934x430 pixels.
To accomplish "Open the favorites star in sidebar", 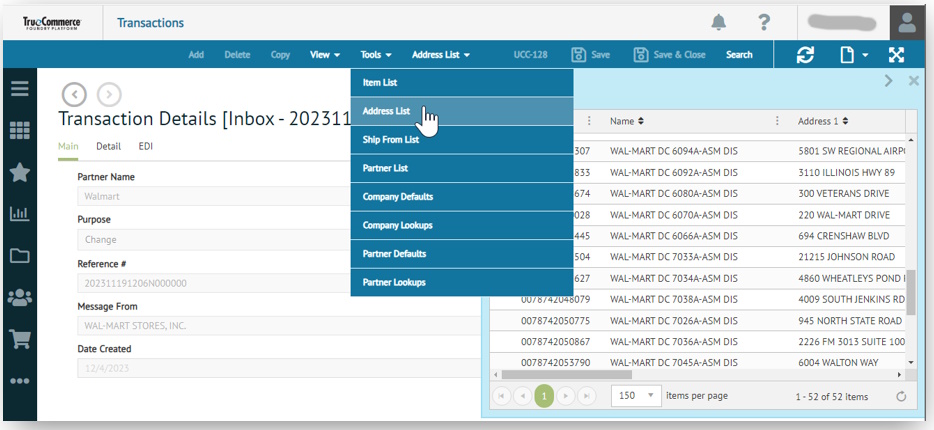I will pyautogui.click(x=19, y=172).
